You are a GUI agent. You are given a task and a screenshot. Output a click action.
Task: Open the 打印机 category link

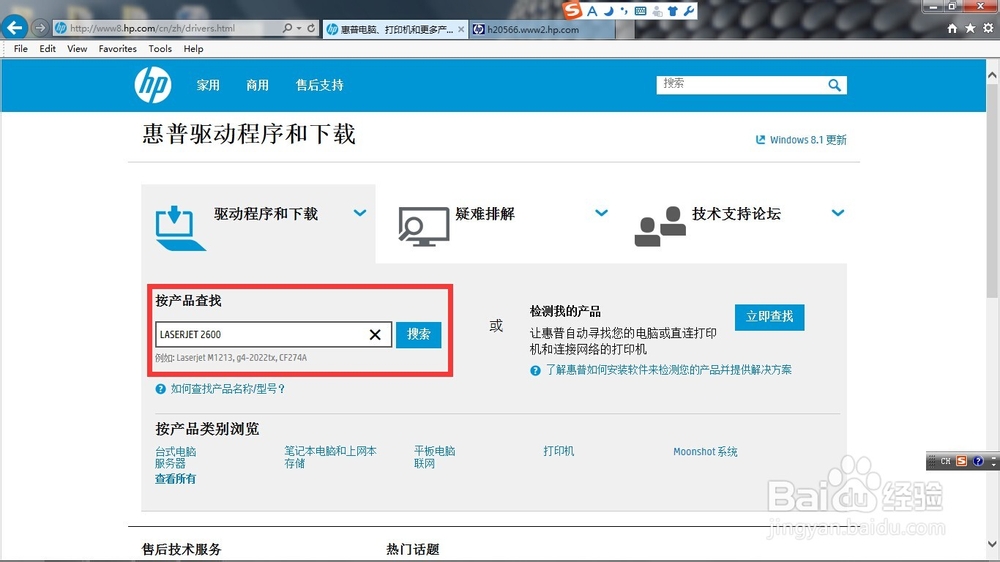click(559, 451)
